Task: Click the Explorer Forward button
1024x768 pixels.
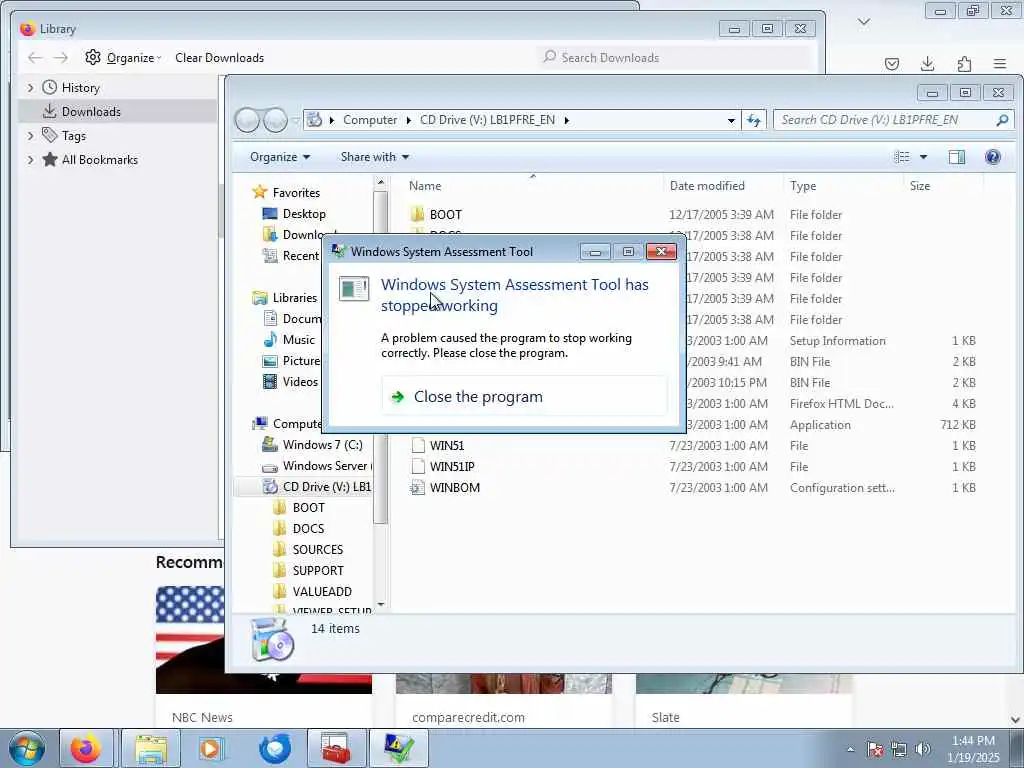Action: pos(275,120)
